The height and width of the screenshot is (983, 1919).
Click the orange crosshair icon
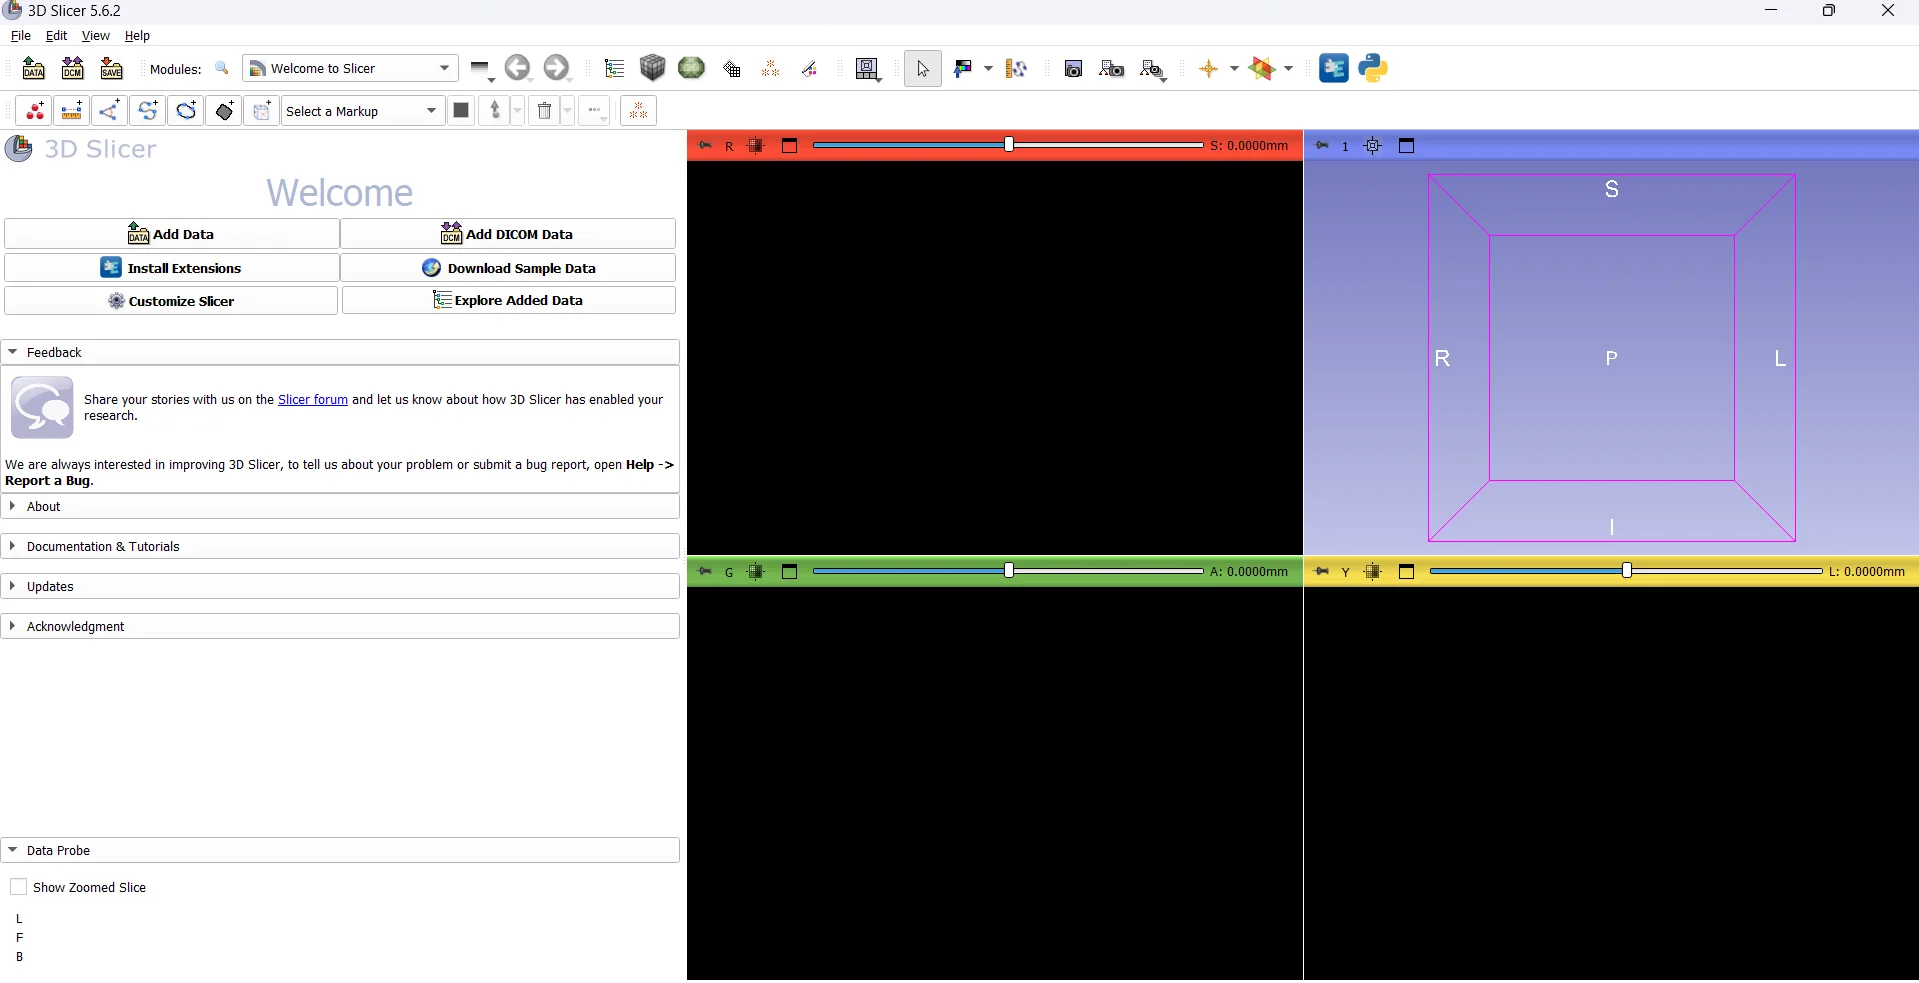(x=1209, y=68)
